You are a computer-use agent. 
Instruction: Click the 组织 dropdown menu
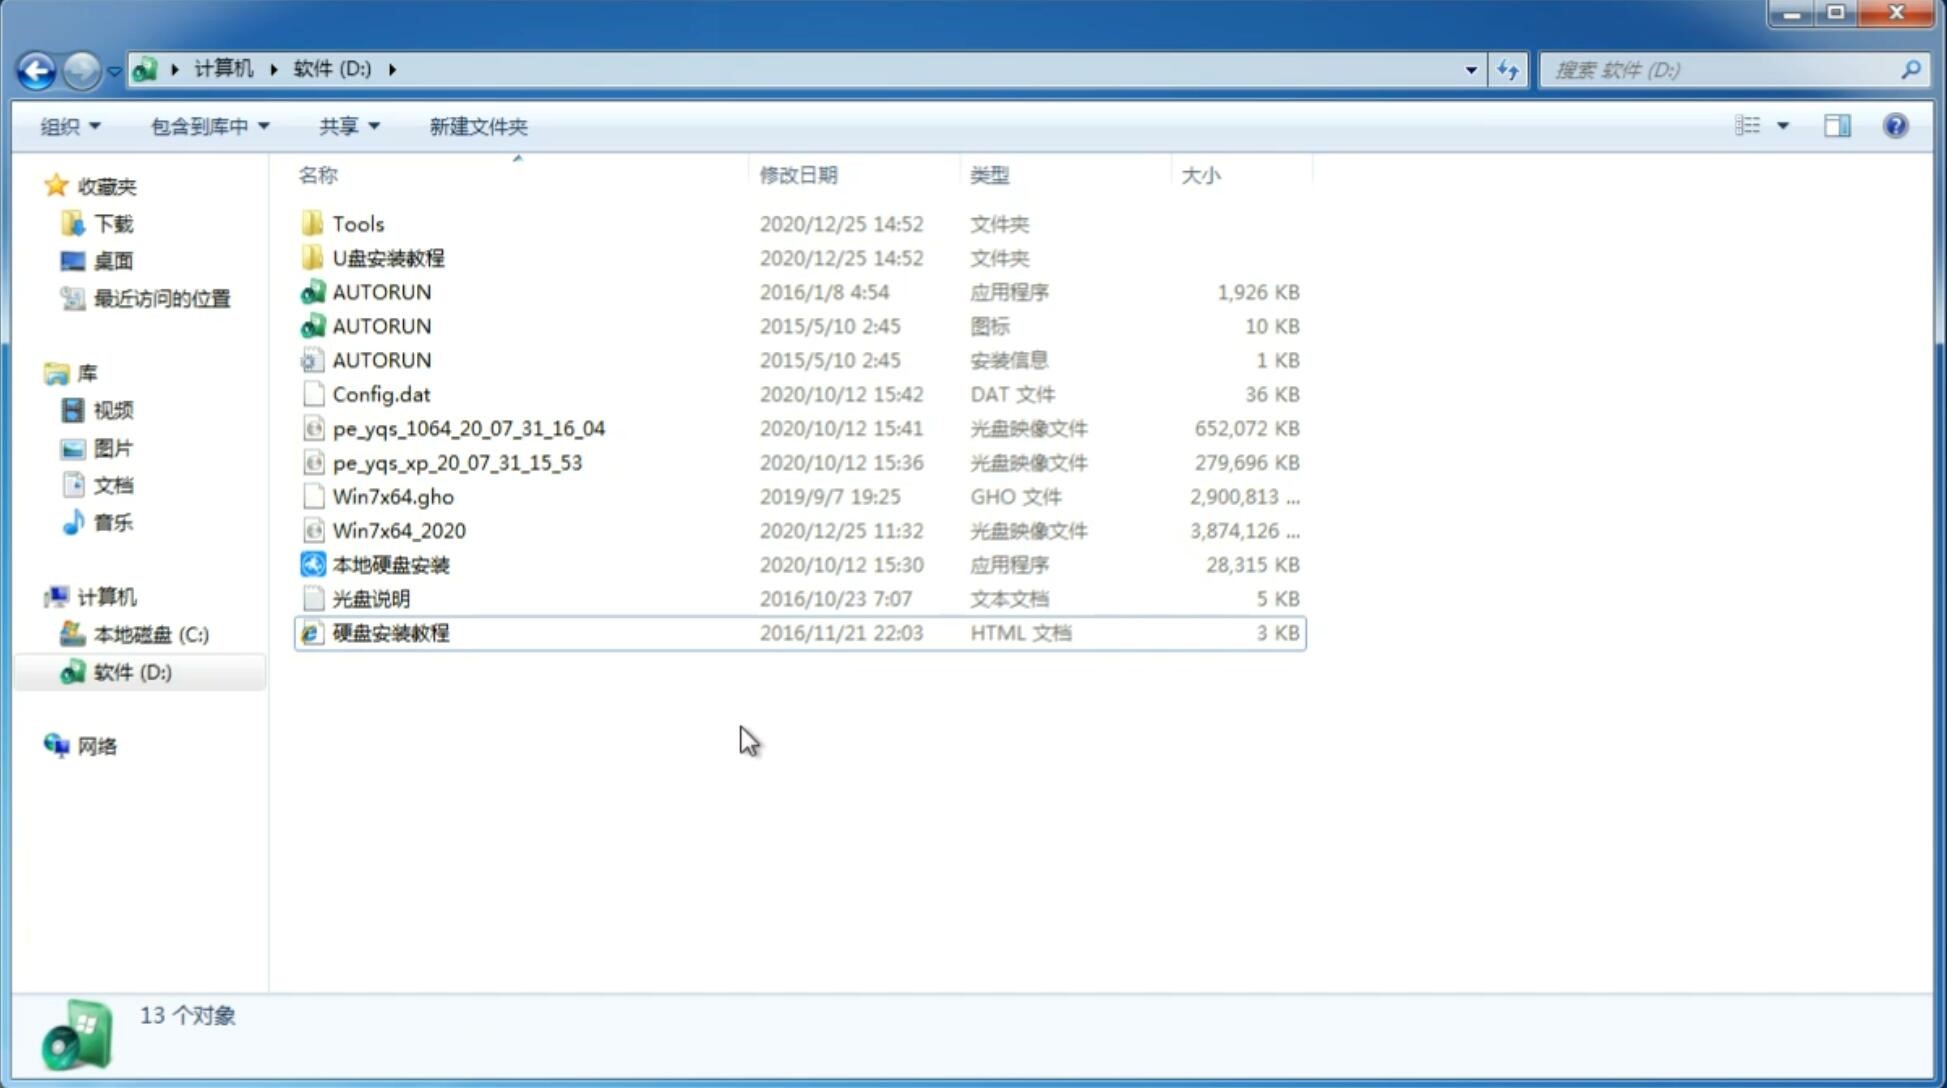(x=70, y=124)
